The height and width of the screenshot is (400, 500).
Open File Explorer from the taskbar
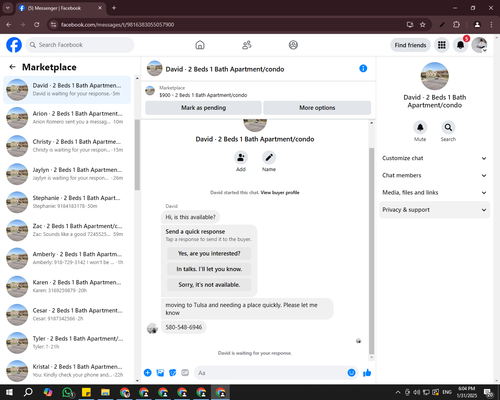pyautogui.click(x=106, y=392)
